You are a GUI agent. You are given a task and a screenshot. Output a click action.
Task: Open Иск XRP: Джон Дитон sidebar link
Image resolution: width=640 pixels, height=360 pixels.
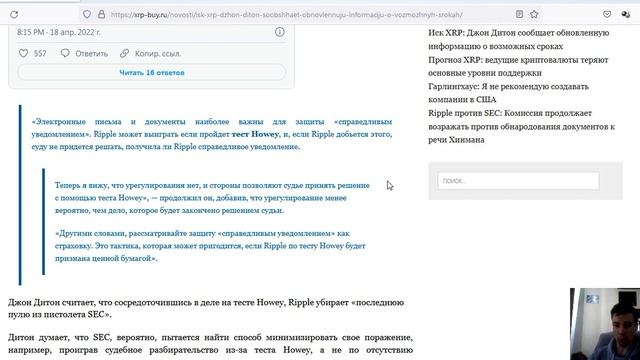coord(518,39)
